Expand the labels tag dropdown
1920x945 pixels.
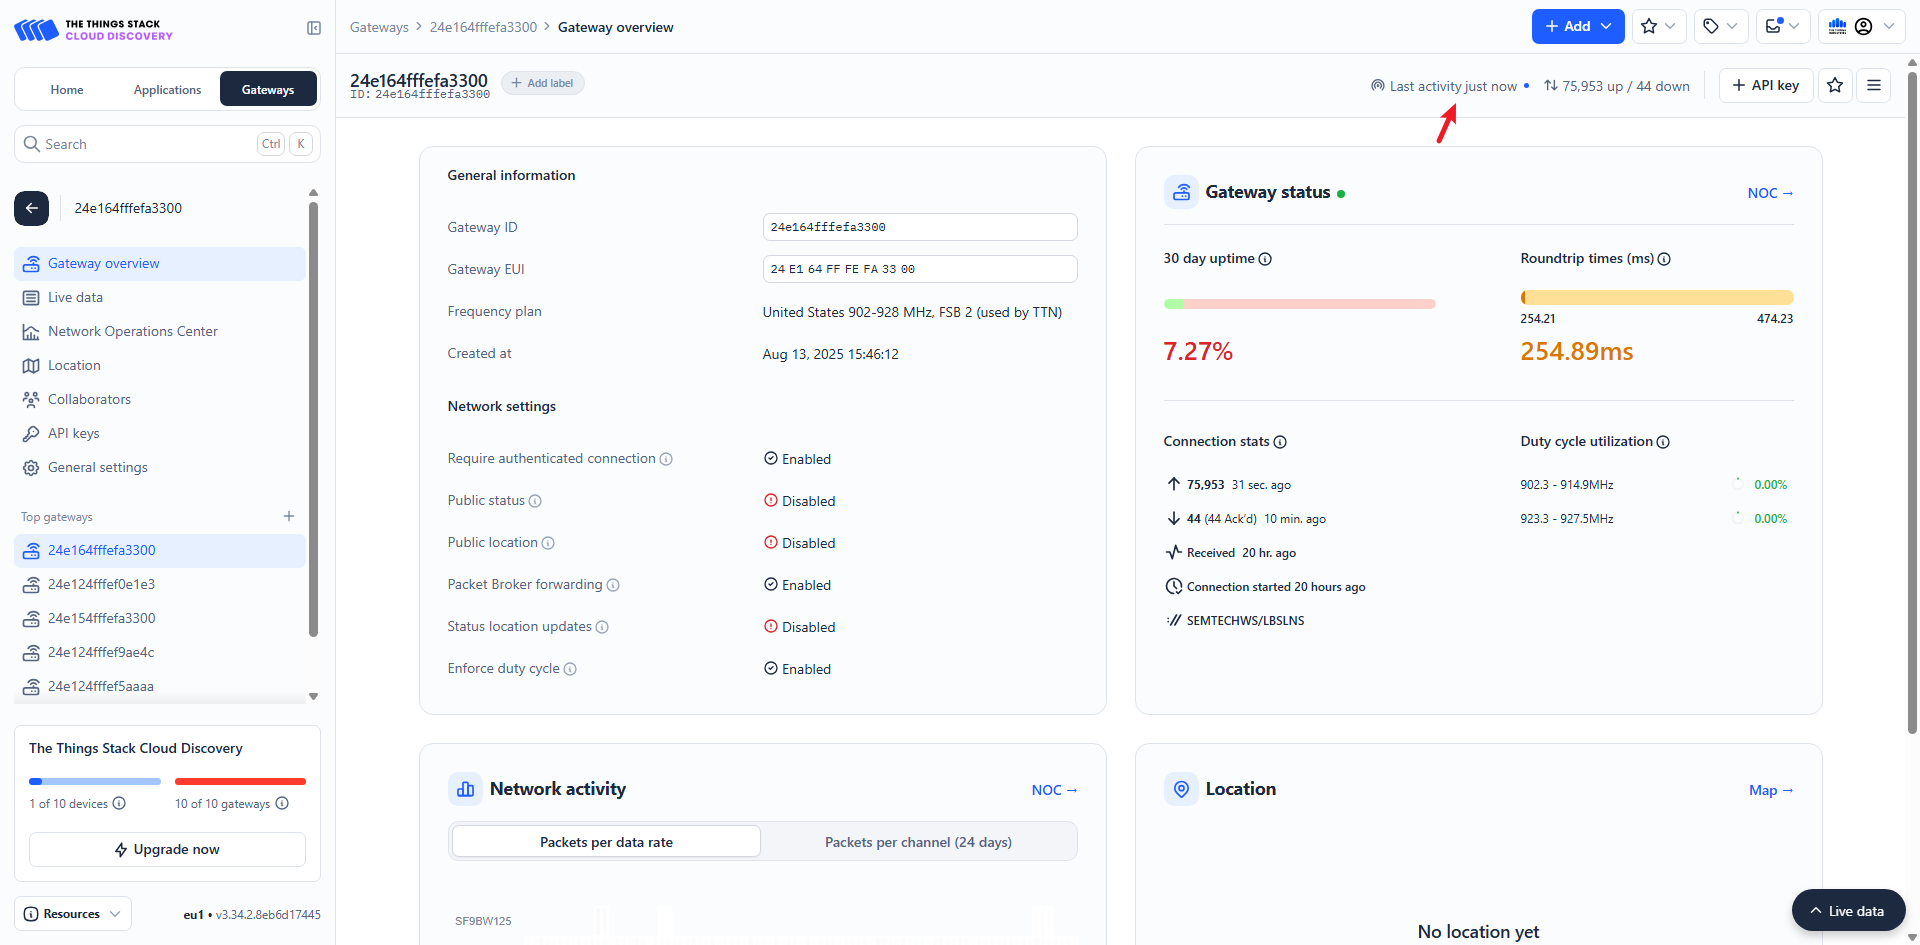[1721, 27]
